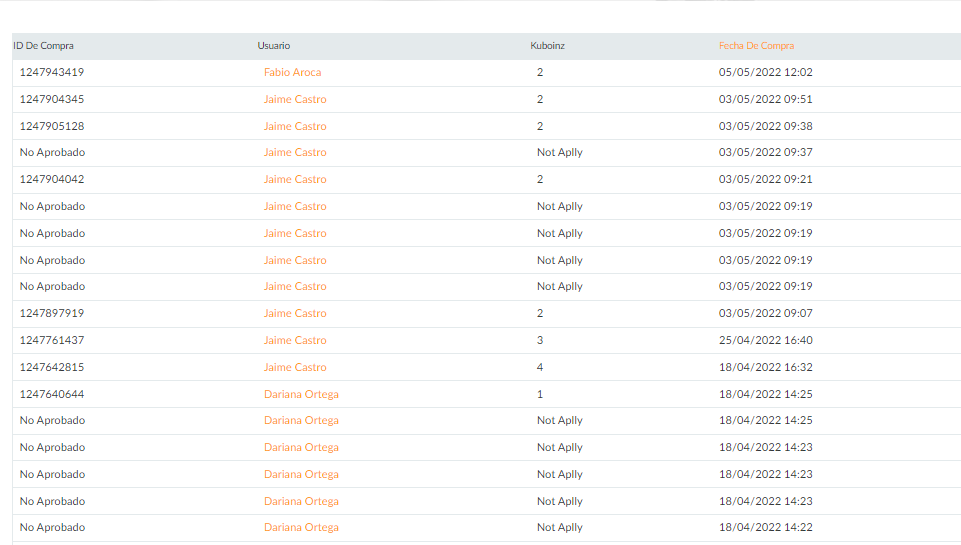Select purchase ID 1247897919
The image size is (961, 545).
[x=51, y=313]
